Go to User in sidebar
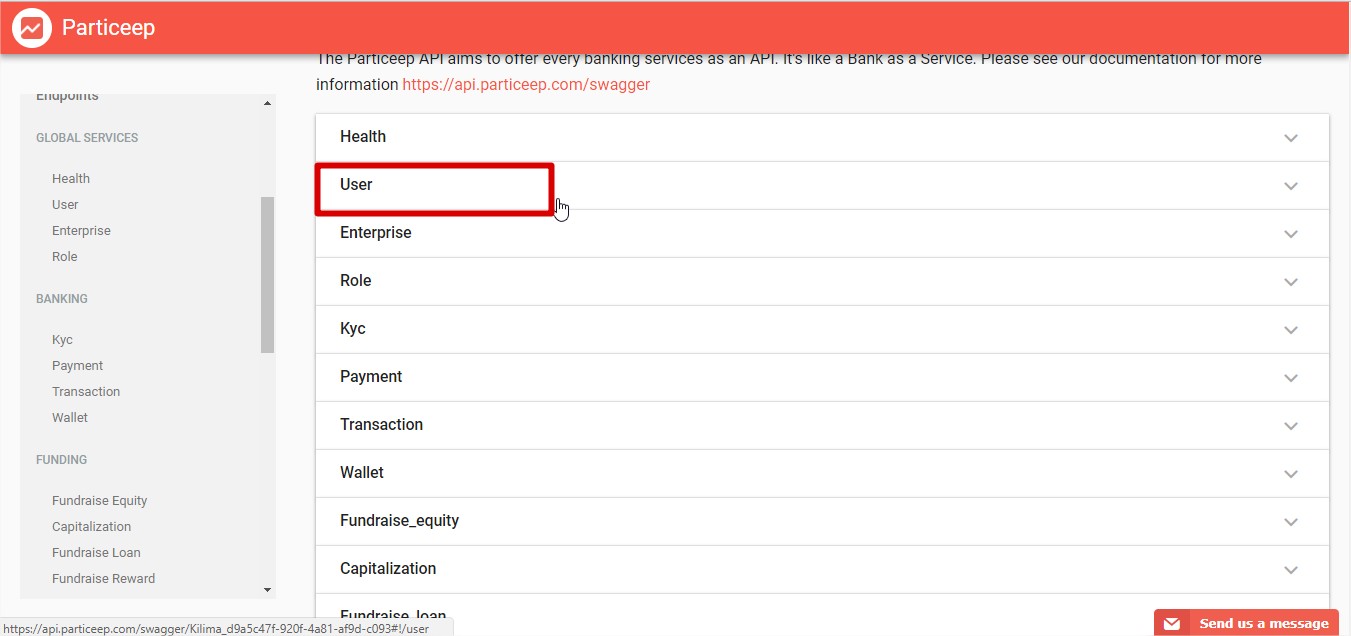This screenshot has height=636, width=1351. 65,204
